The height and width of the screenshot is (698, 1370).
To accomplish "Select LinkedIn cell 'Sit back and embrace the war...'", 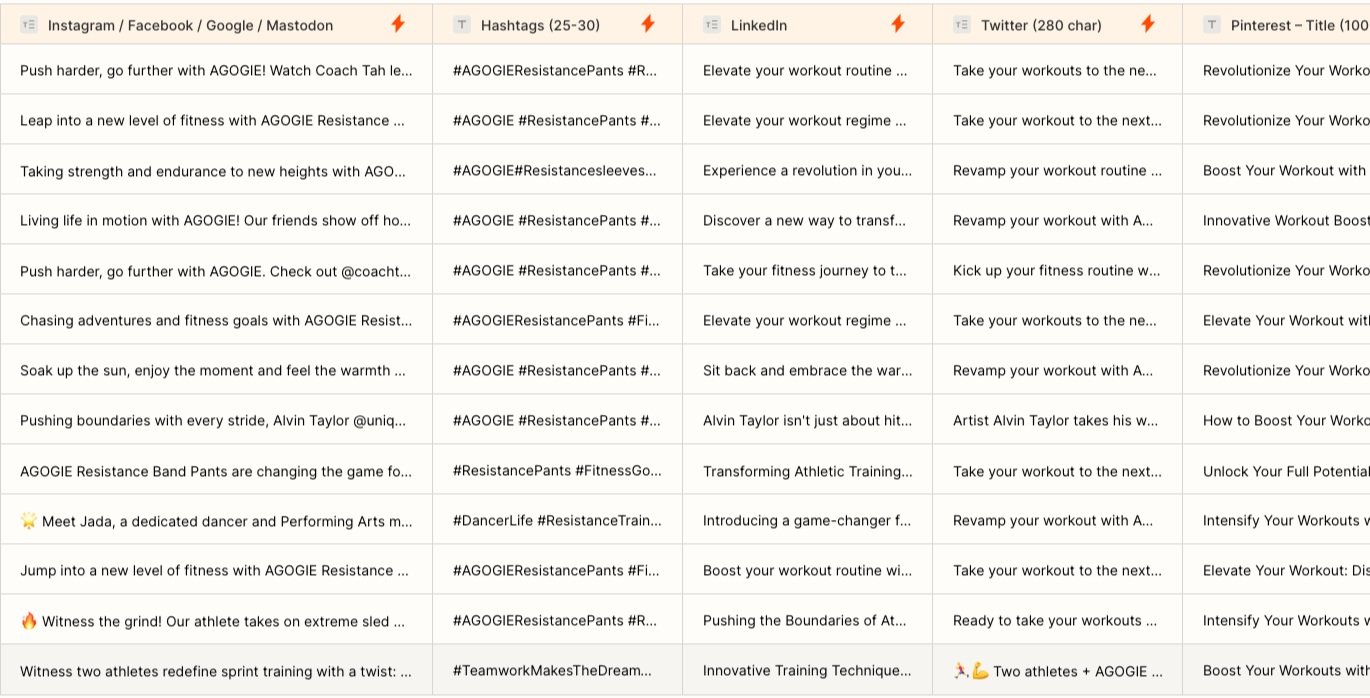I will click(x=807, y=370).
